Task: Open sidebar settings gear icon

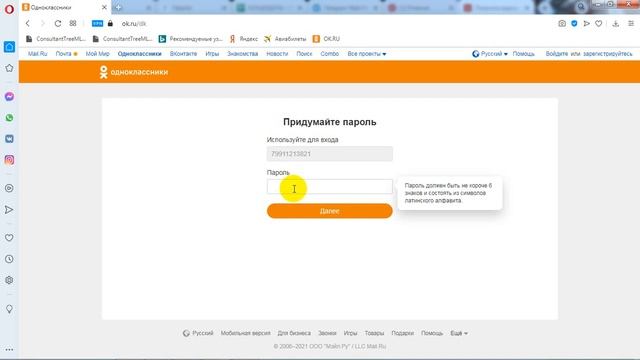Action: click(x=9, y=280)
